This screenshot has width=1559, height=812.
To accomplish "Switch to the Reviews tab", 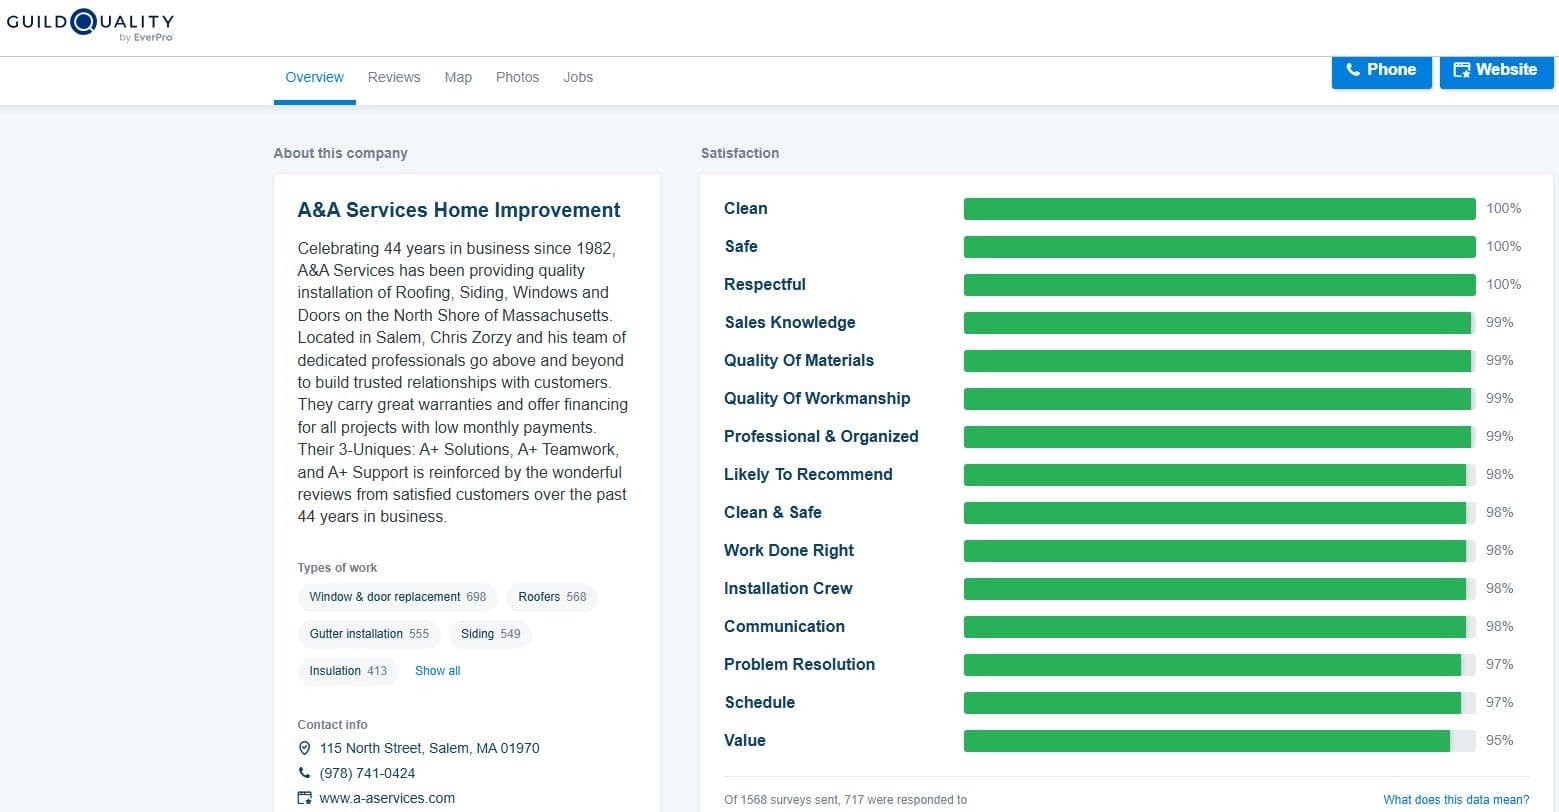I will point(394,77).
